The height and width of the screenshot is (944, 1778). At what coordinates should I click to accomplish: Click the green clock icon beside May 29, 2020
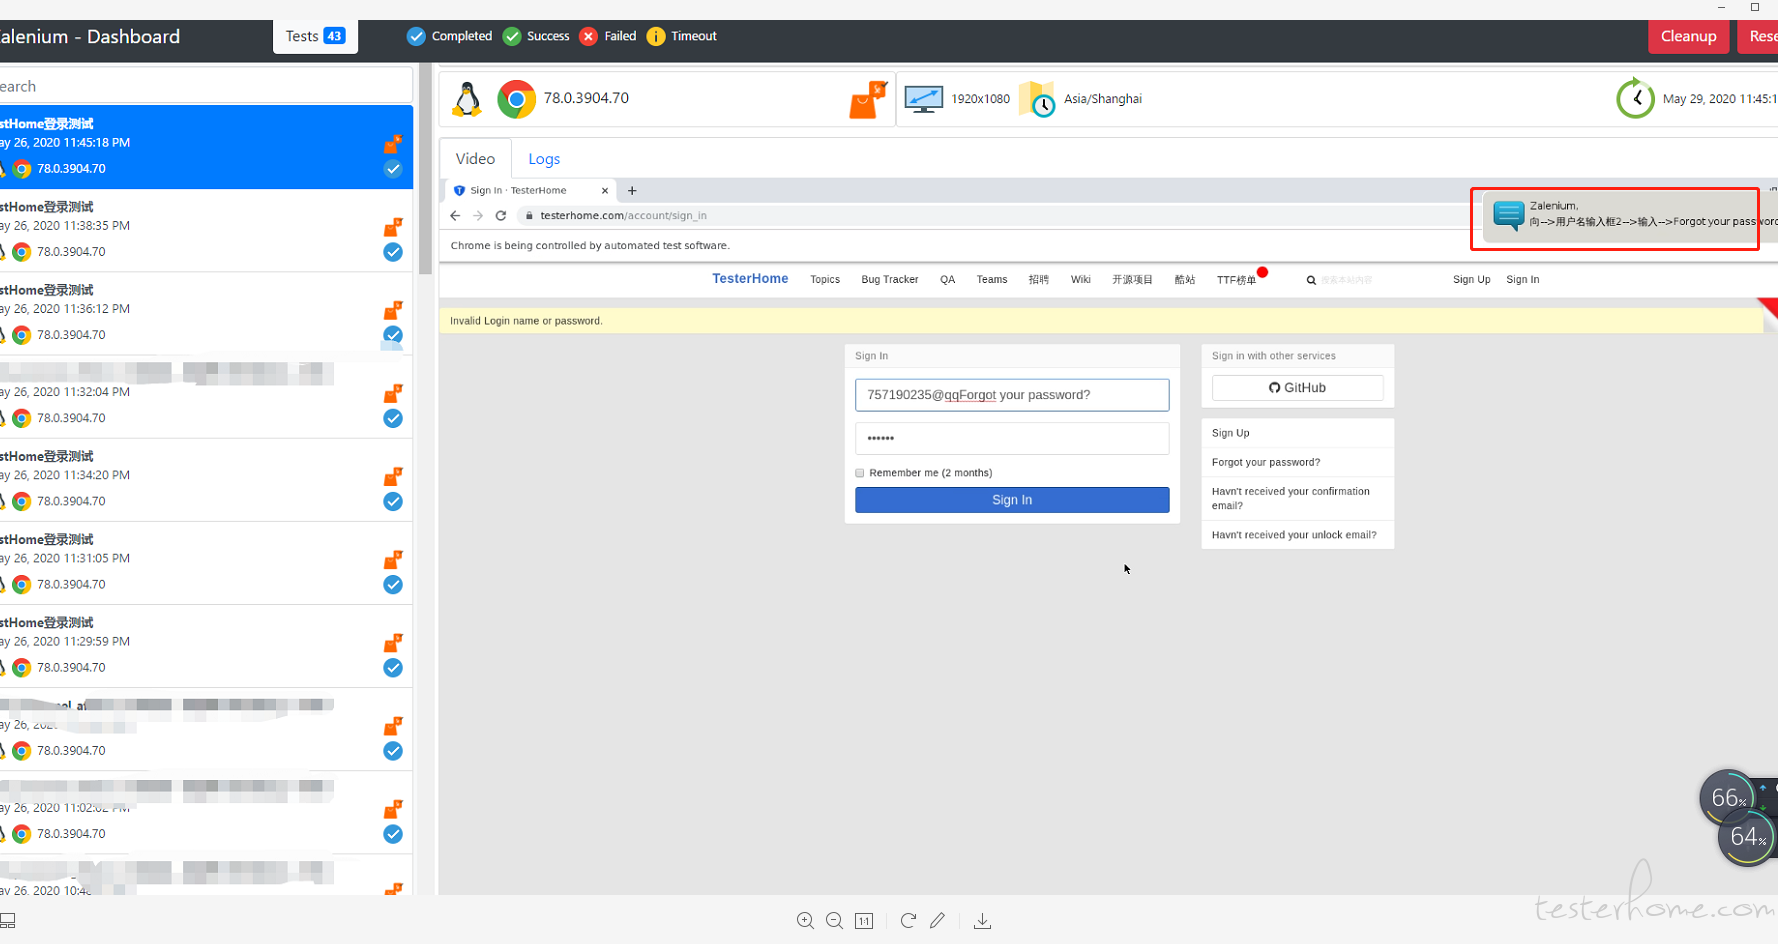click(x=1635, y=98)
